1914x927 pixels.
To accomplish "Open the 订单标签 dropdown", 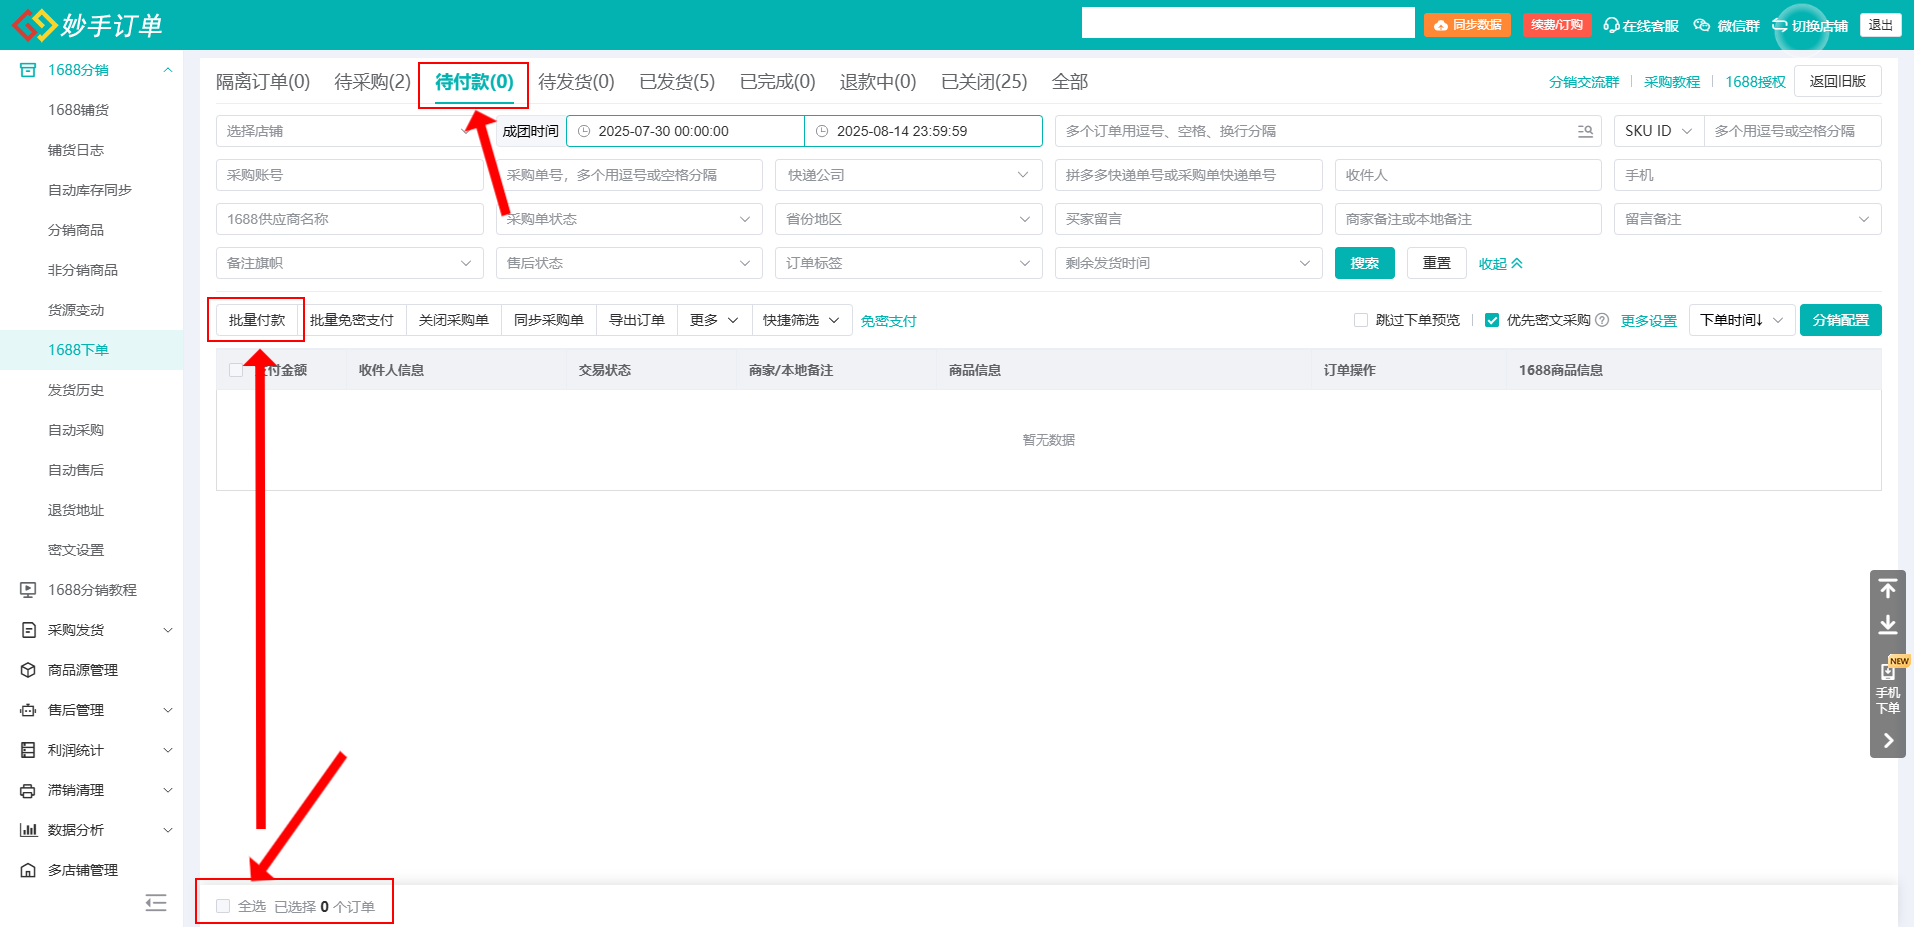I will pyautogui.click(x=909, y=263).
